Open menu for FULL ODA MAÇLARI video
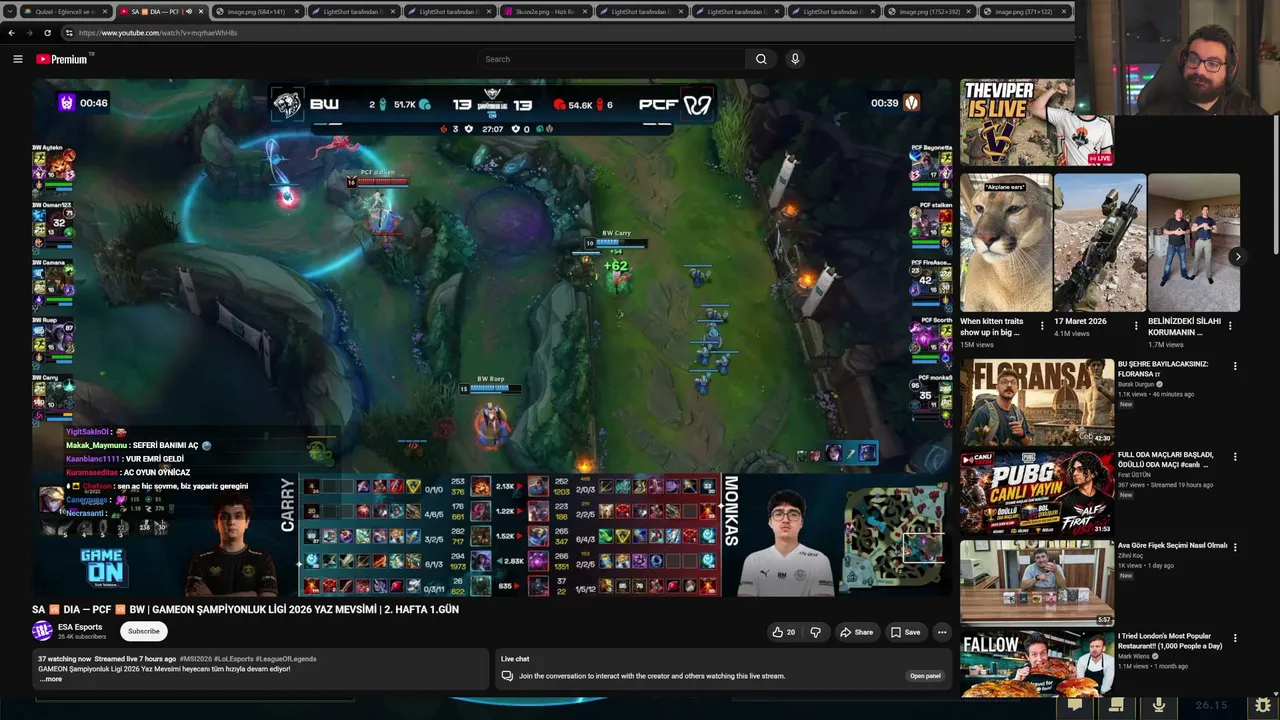Image resolution: width=1280 pixels, height=720 pixels. [1235, 457]
